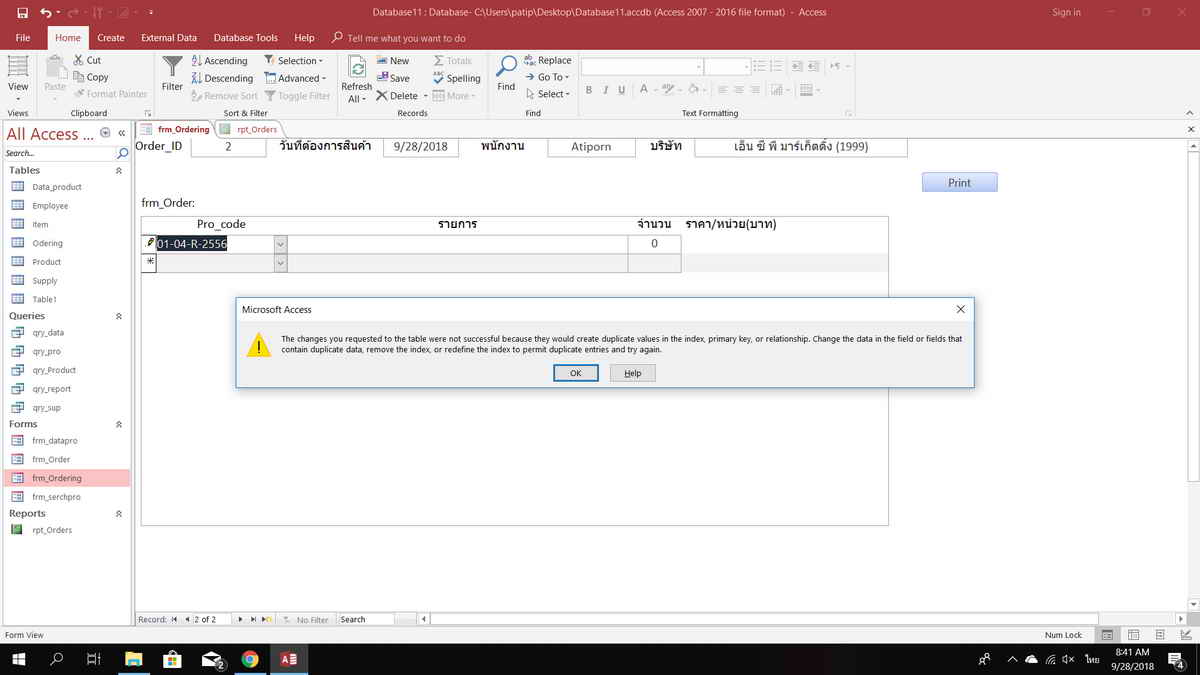Open File Explorer from taskbar
The image size is (1200, 675).
click(133, 659)
